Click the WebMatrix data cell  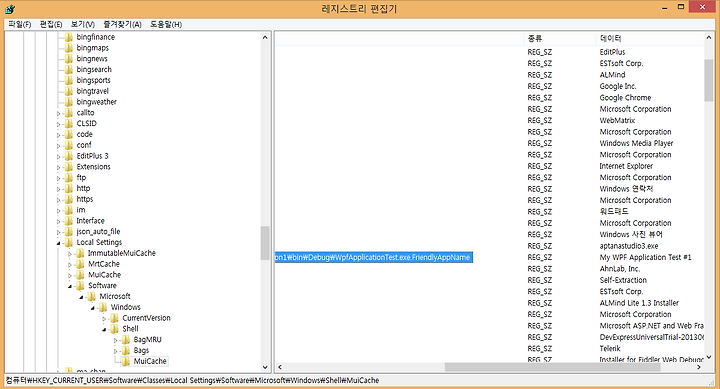tap(617, 120)
